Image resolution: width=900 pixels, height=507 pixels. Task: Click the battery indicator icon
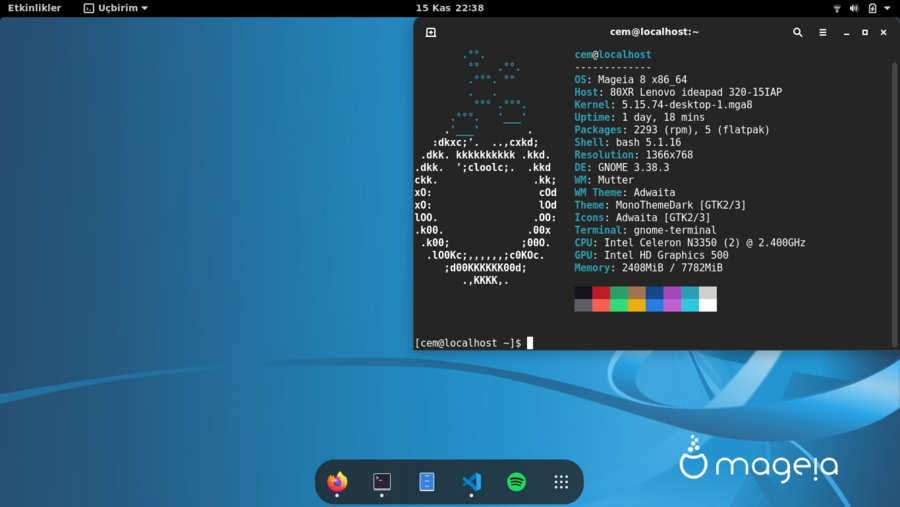pyautogui.click(x=872, y=8)
